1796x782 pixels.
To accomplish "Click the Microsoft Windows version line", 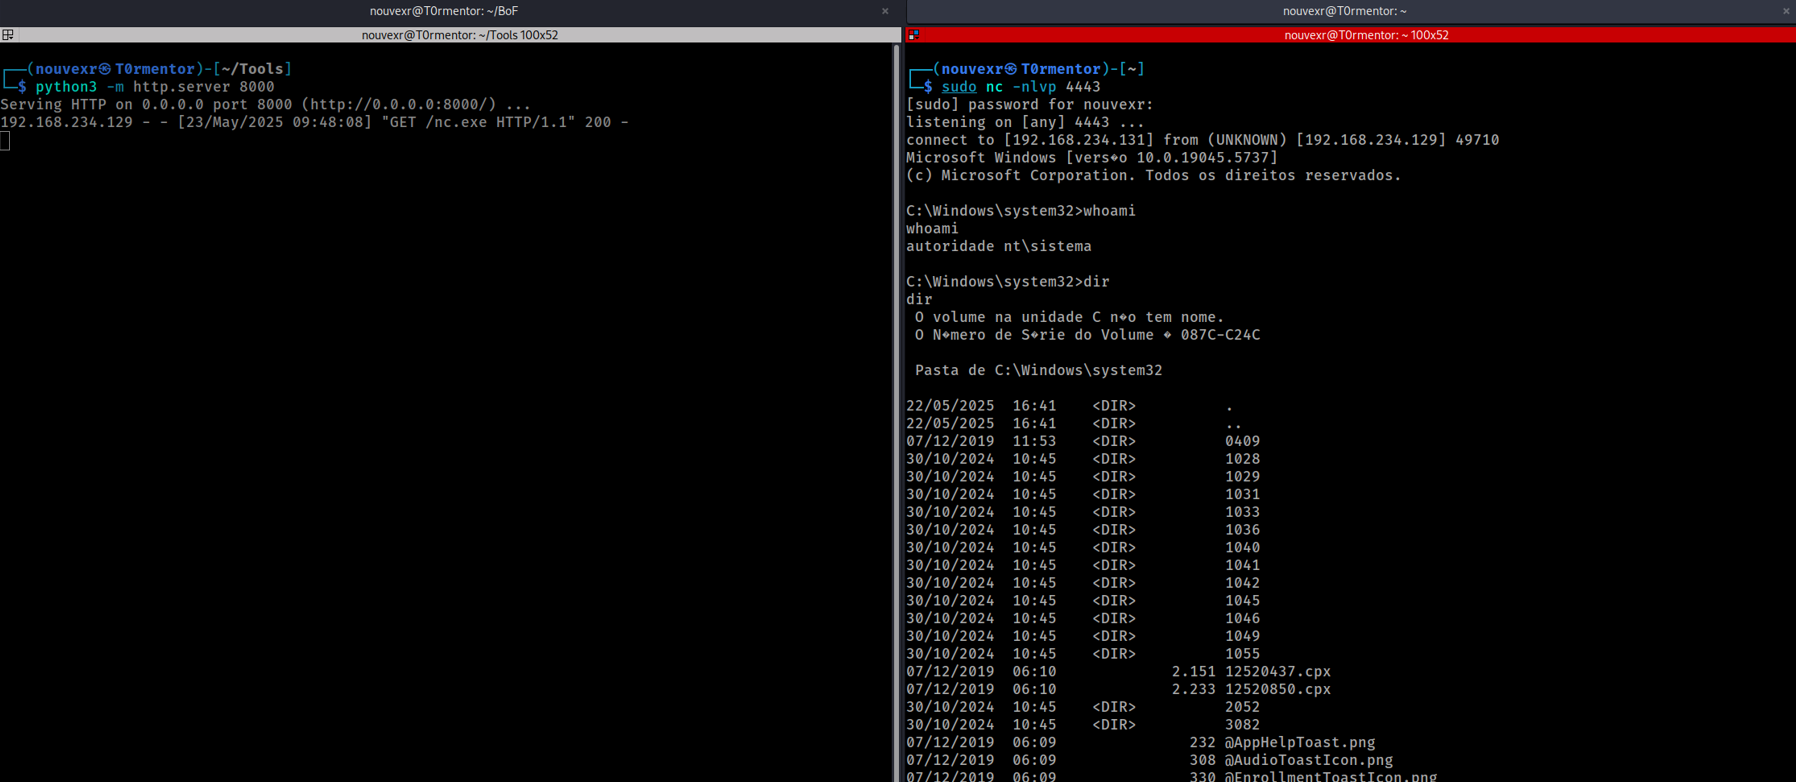I will [x=1092, y=158].
